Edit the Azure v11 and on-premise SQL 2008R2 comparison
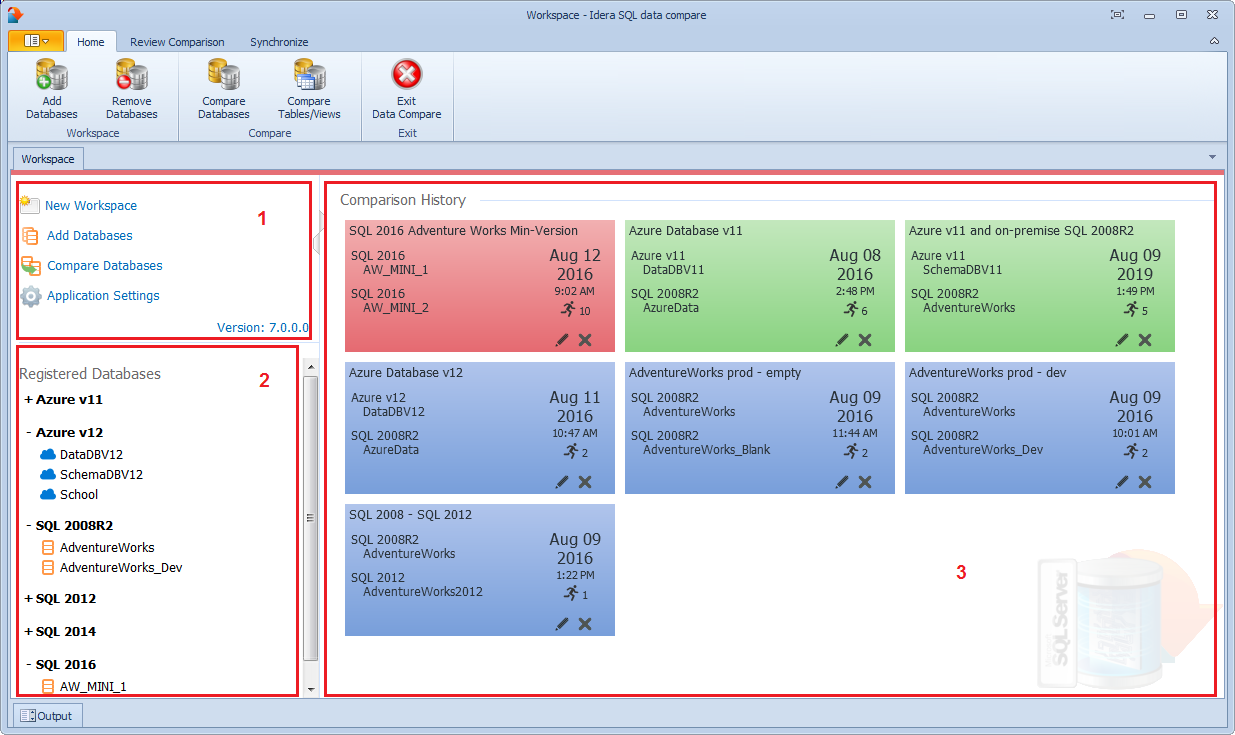Image resolution: width=1235 pixels, height=735 pixels. [1122, 340]
